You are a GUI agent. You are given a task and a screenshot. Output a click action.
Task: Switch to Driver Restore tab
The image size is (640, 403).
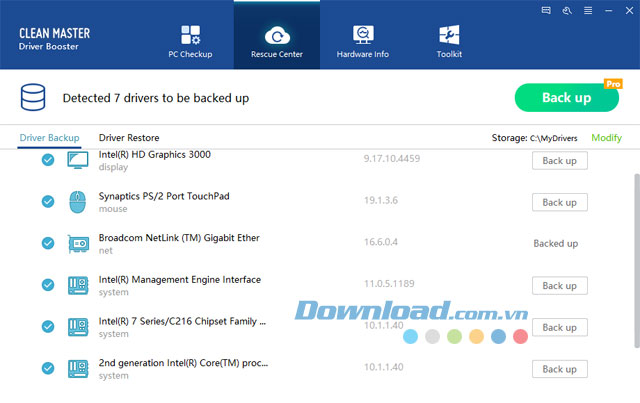pos(129,138)
